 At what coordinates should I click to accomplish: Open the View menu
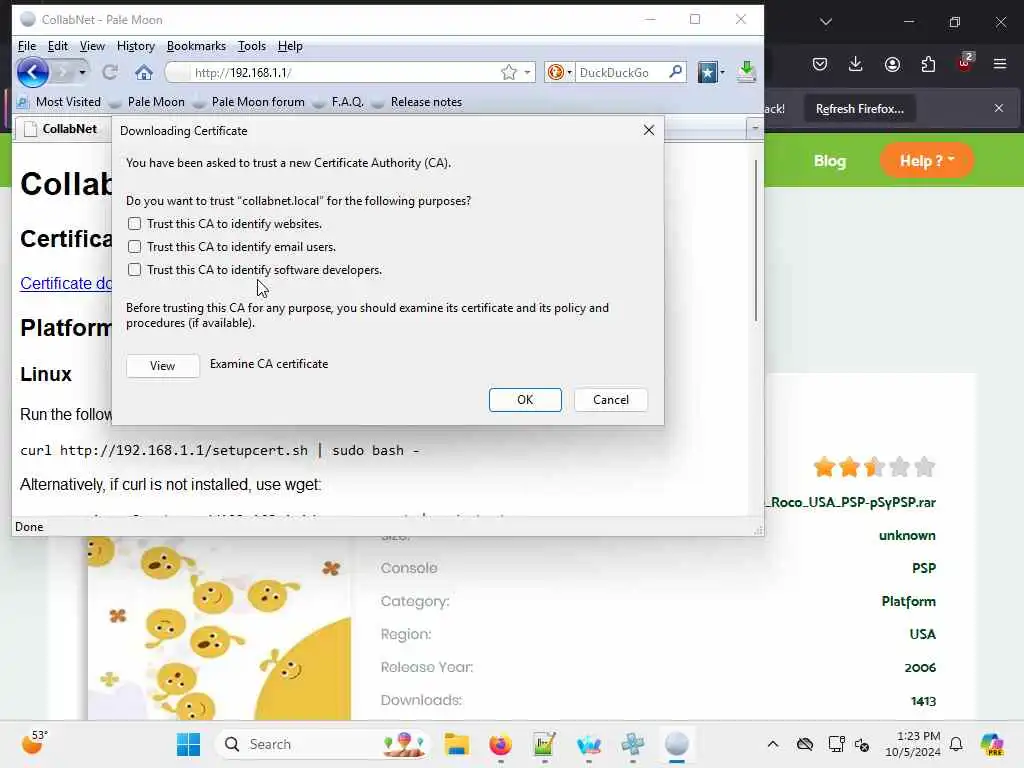click(x=92, y=46)
